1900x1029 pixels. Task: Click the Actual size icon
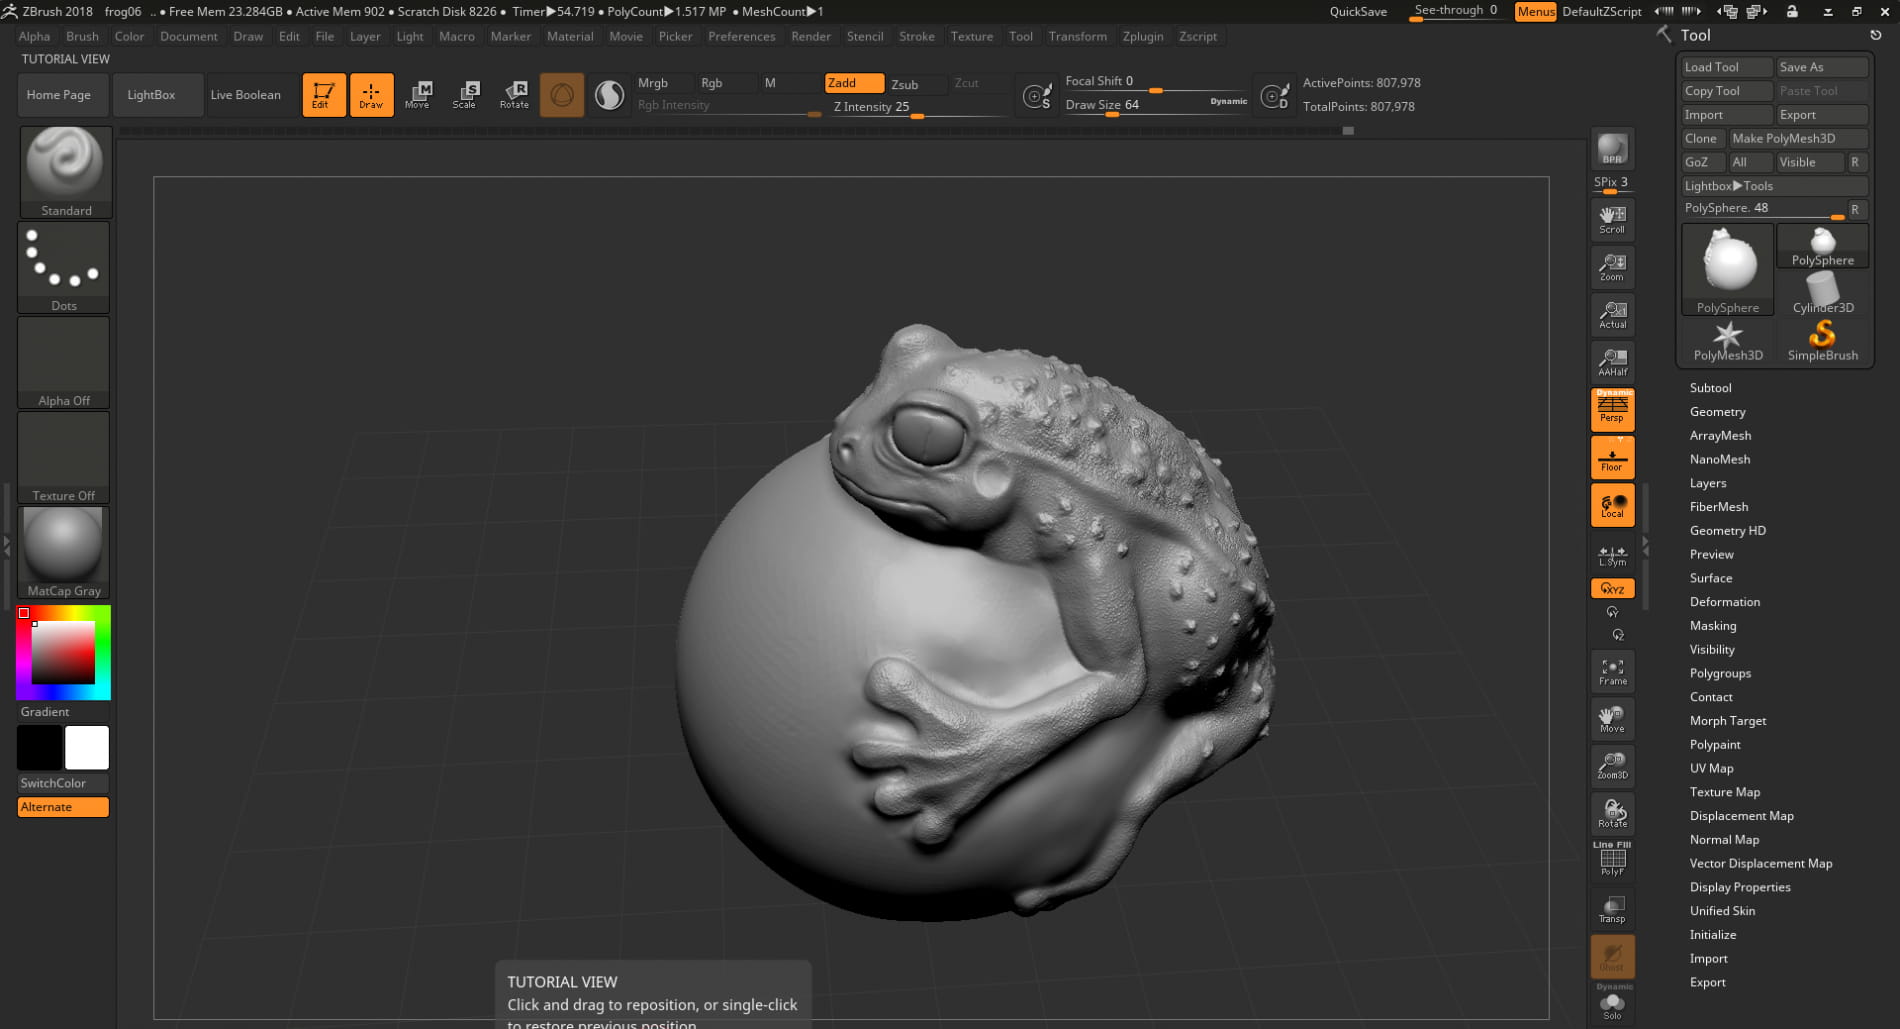tap(1612, 314)
